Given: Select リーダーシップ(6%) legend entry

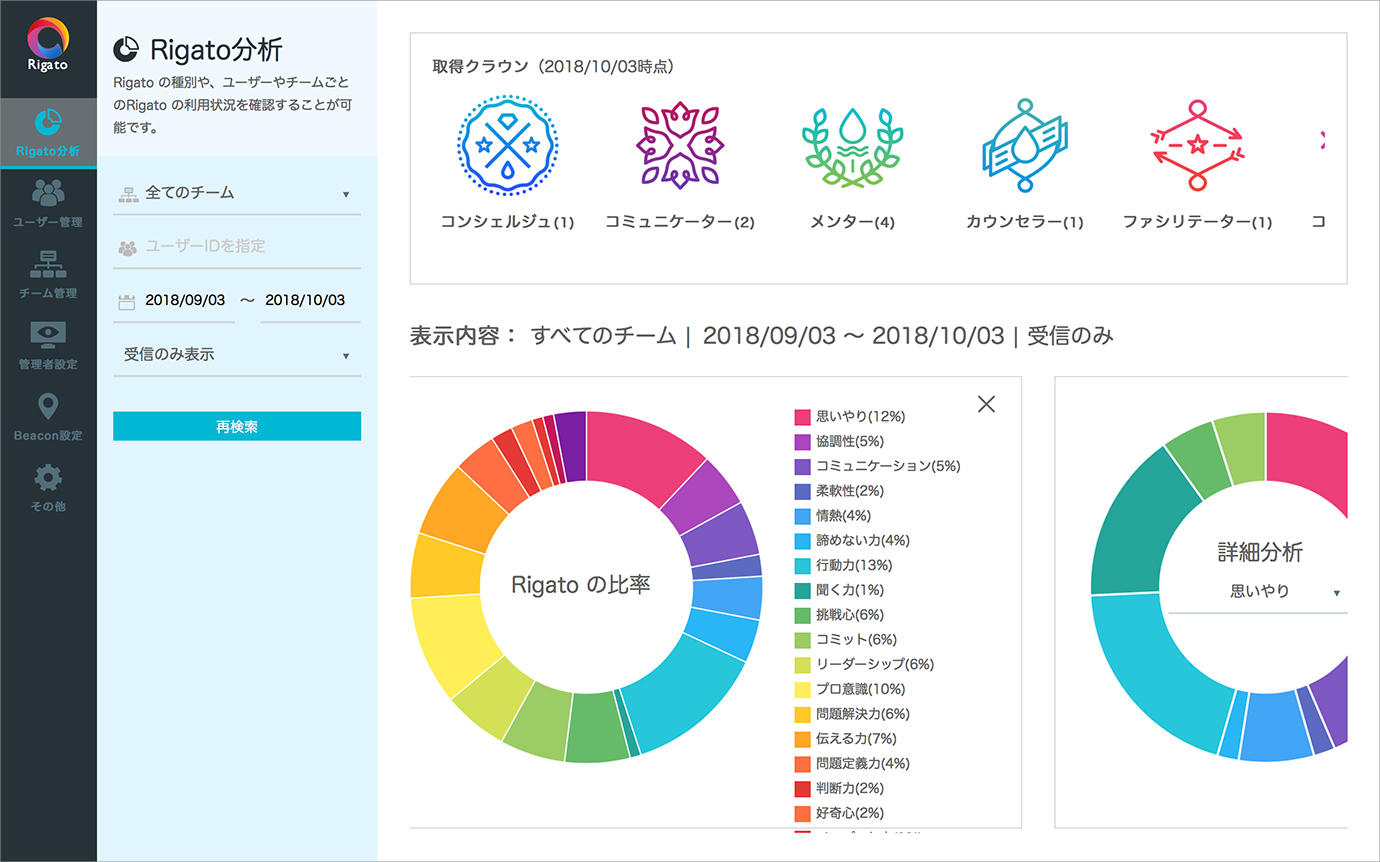Looking at the screenshot, I should (864, 665).
